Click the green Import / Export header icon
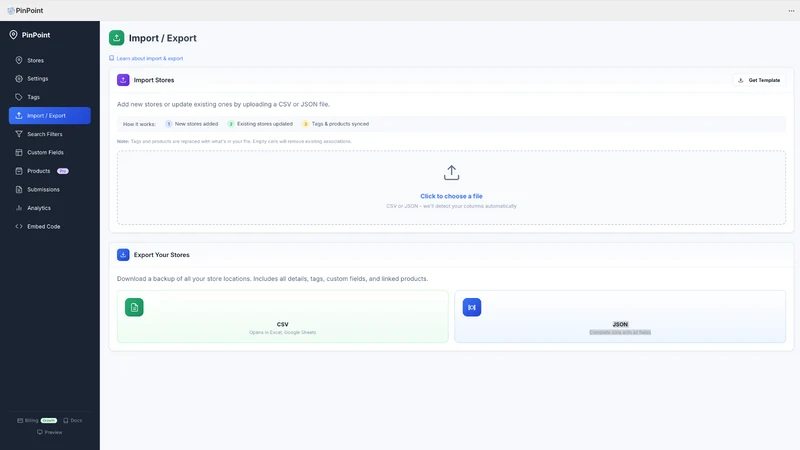The width and height of the screenshot is (800, 450). click(116, 38)
